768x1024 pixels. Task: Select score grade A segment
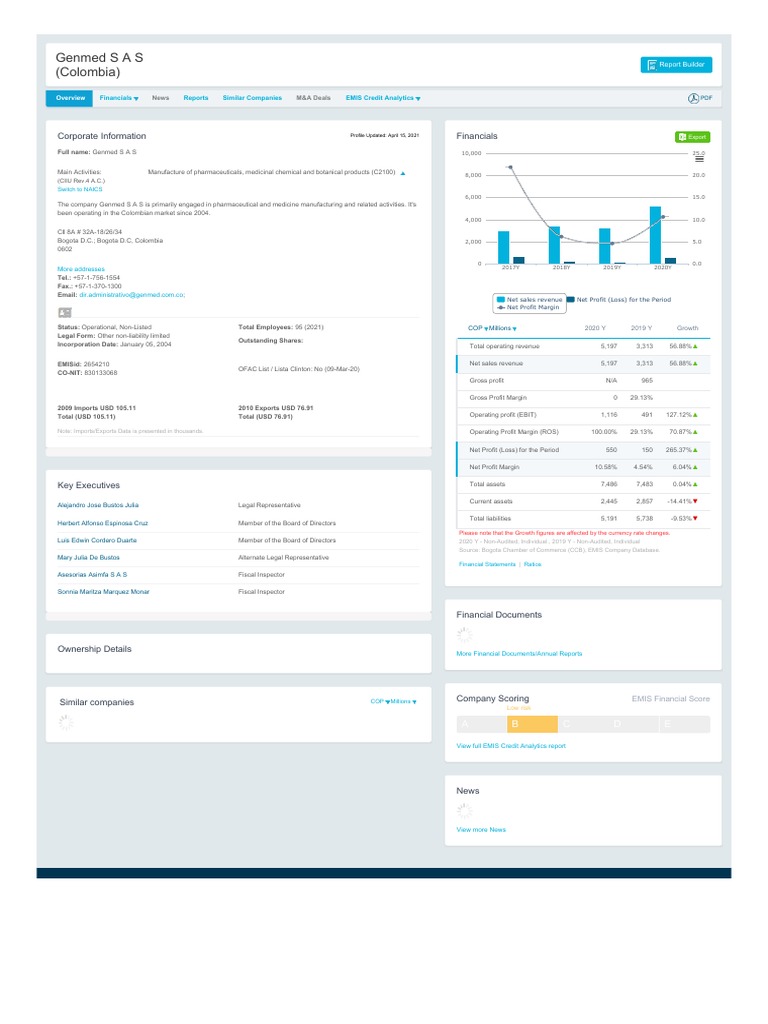[x=481, y=724]
